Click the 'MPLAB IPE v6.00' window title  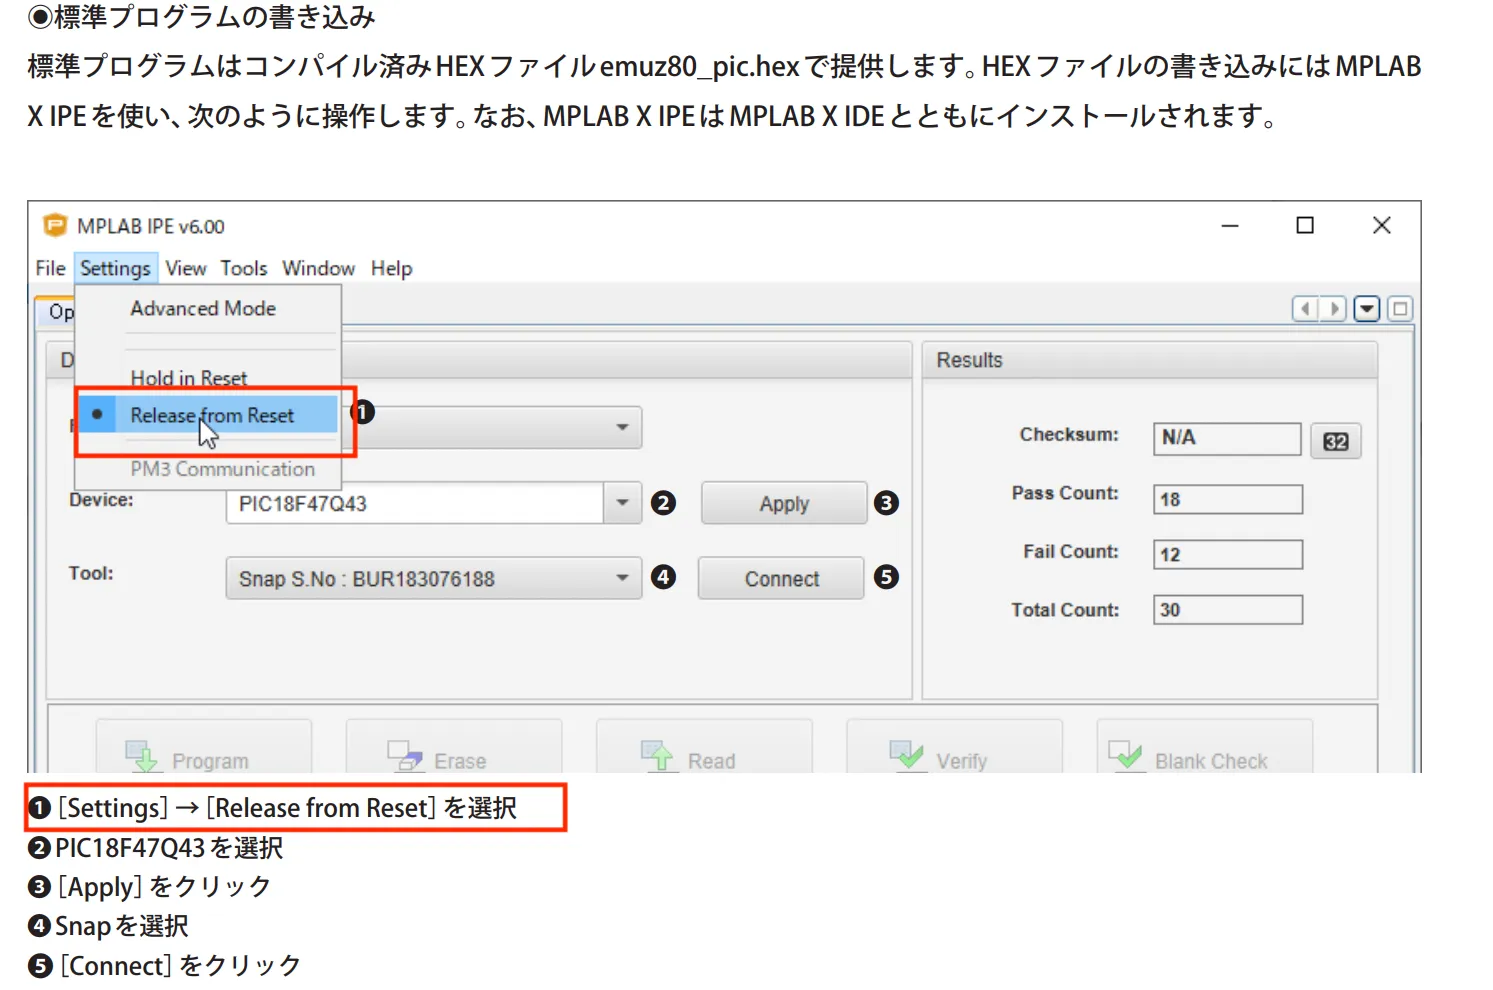point(151,226)
